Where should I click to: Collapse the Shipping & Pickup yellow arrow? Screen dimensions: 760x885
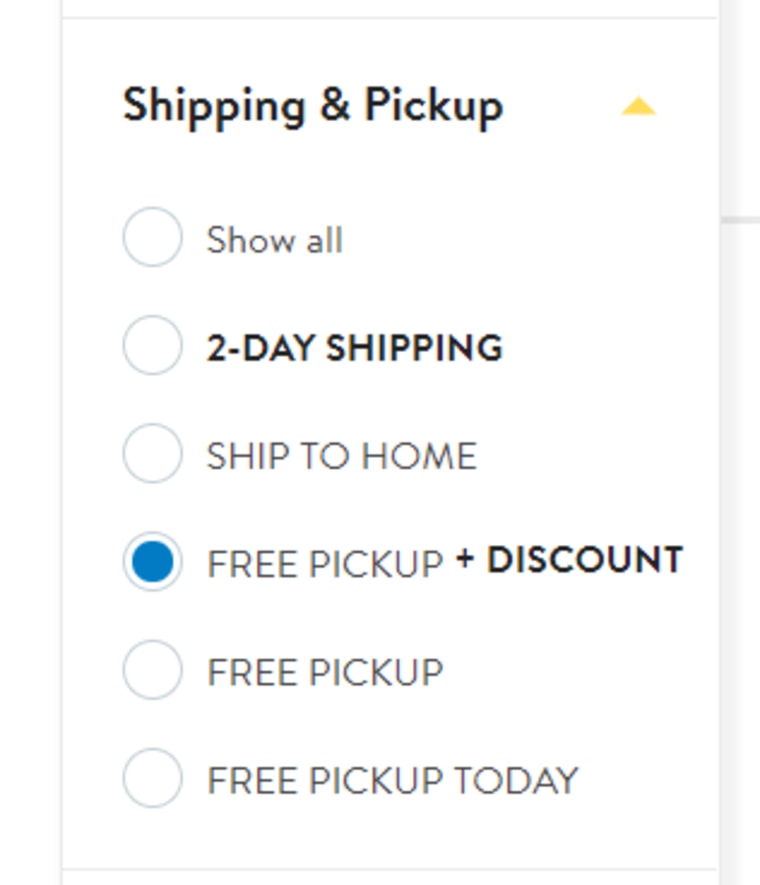click(x=638, y=107)
